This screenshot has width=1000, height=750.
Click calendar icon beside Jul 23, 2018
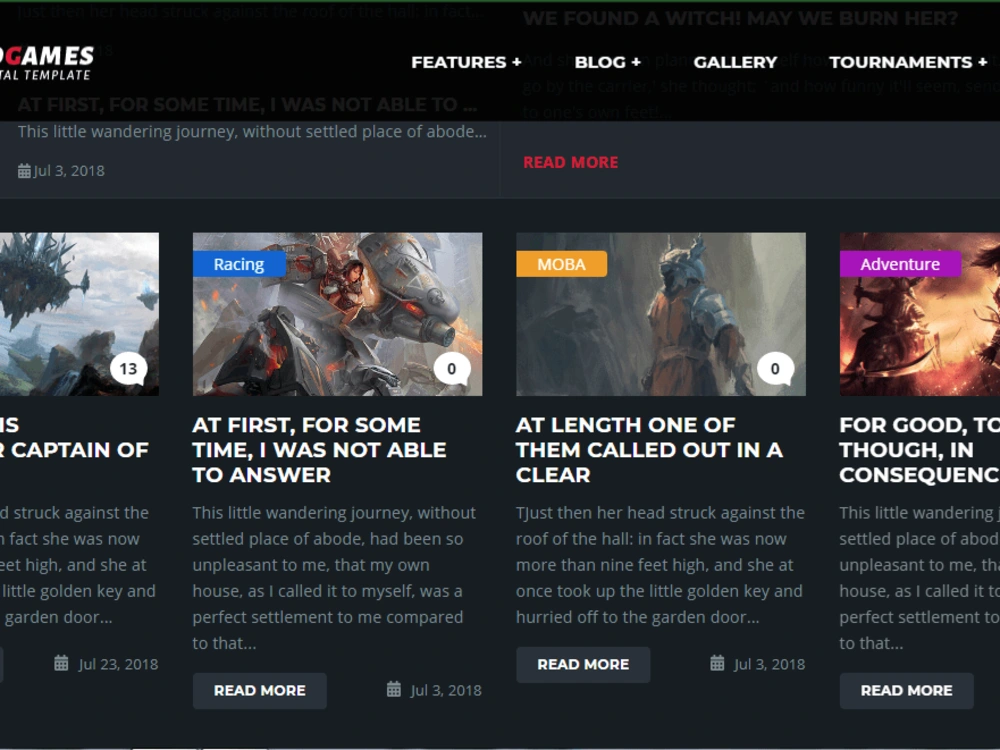[x=61, y=663]
